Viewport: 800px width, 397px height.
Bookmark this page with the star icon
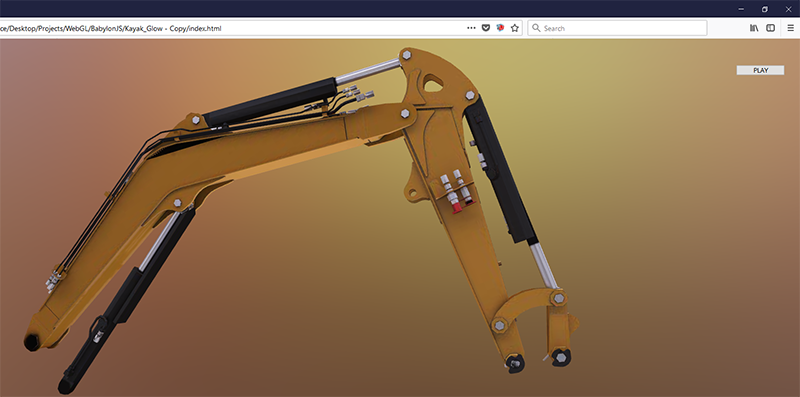515,28
